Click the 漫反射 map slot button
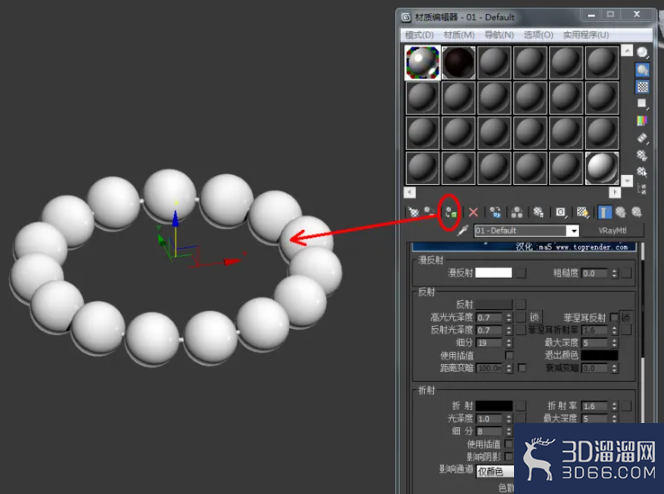 pyautogui.click(x=521, y=273)
